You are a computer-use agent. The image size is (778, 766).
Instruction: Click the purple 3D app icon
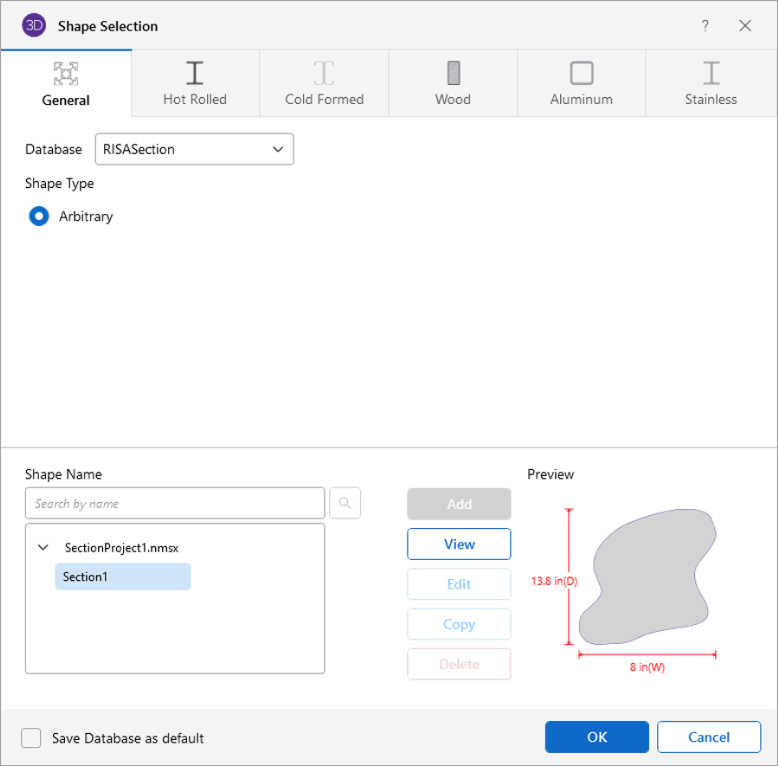[34, 26]
